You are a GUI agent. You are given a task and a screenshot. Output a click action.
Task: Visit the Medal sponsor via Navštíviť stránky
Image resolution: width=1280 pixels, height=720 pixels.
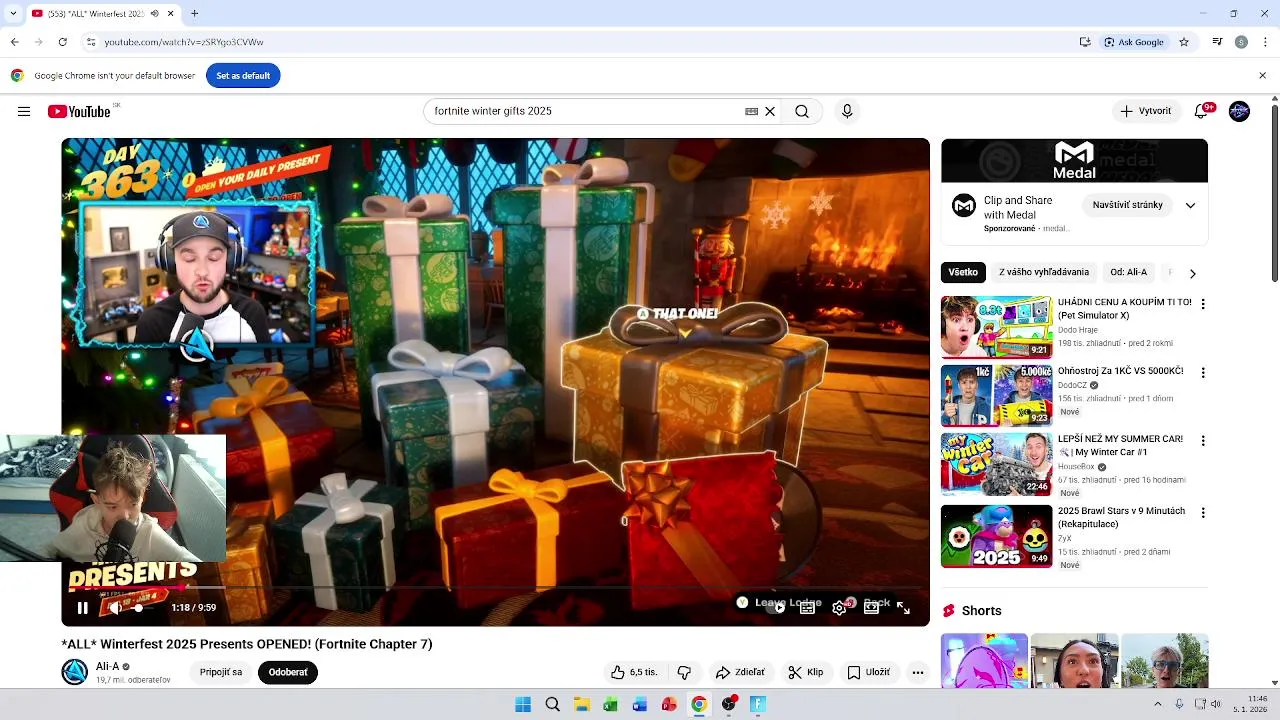(1127, 205)
